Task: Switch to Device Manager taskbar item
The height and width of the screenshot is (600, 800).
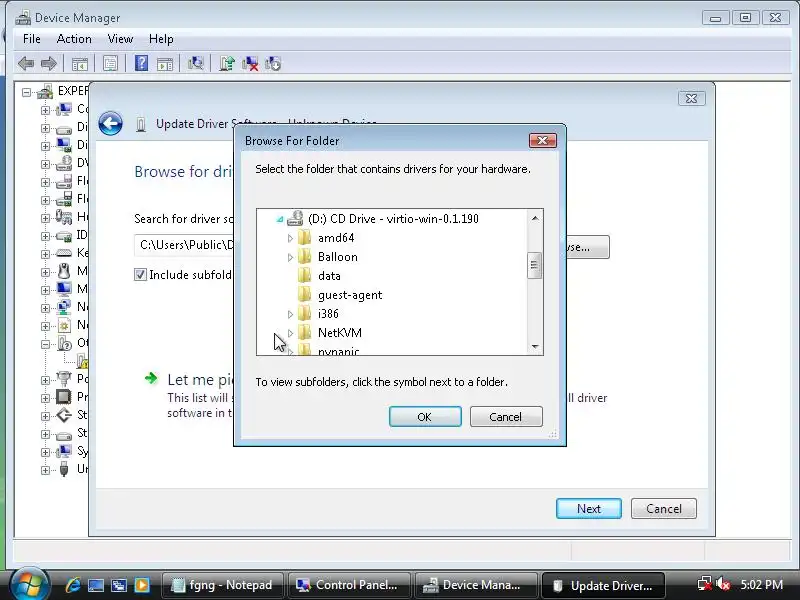Action: coord(476,585)
